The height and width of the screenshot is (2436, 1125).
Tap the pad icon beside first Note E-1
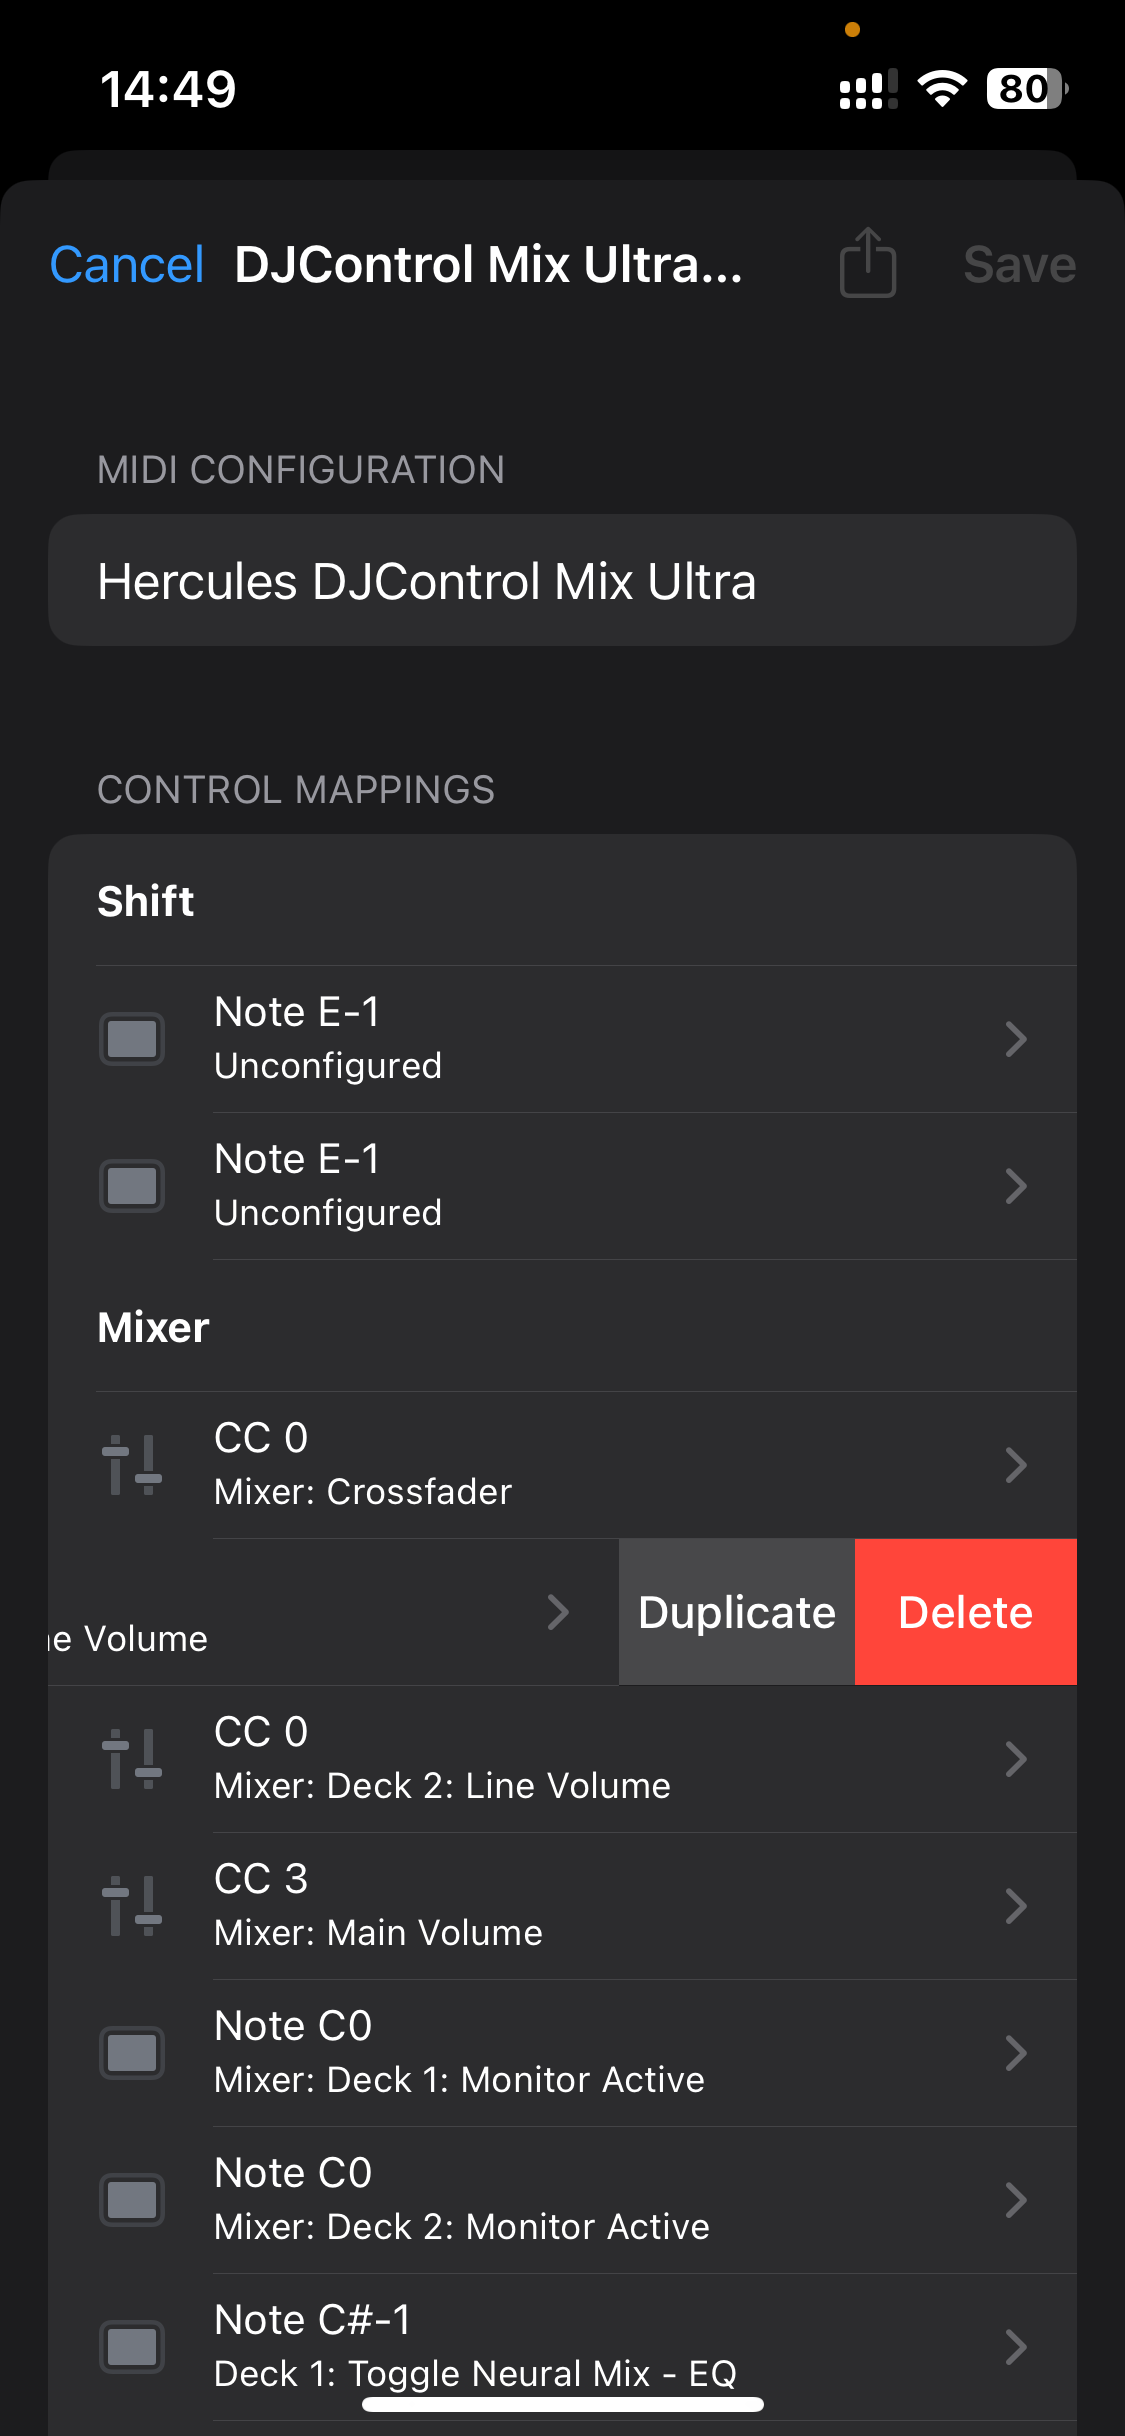click(132, 1038)
